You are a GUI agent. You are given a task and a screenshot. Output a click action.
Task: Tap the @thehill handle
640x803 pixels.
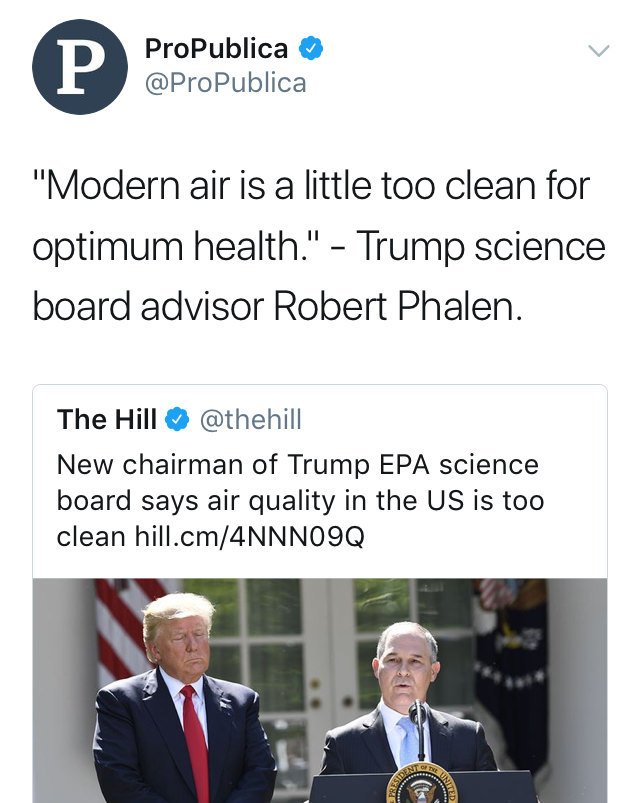(251, 421)
